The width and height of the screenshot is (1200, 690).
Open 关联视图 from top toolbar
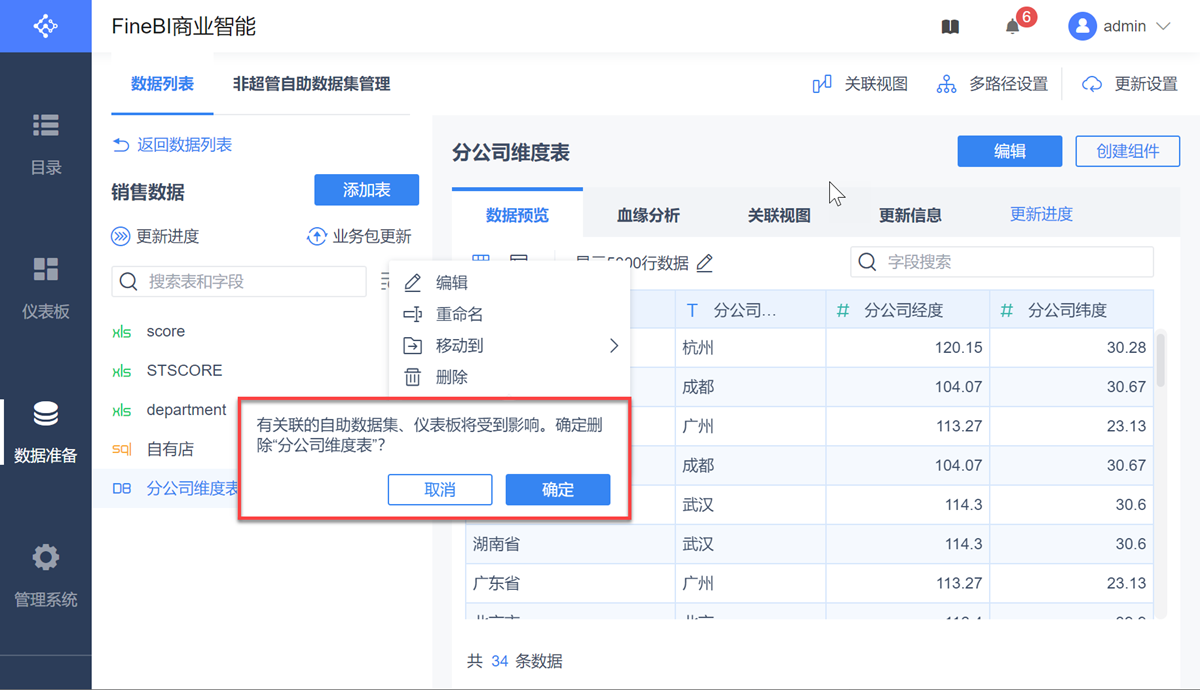(x=861, y=84)
